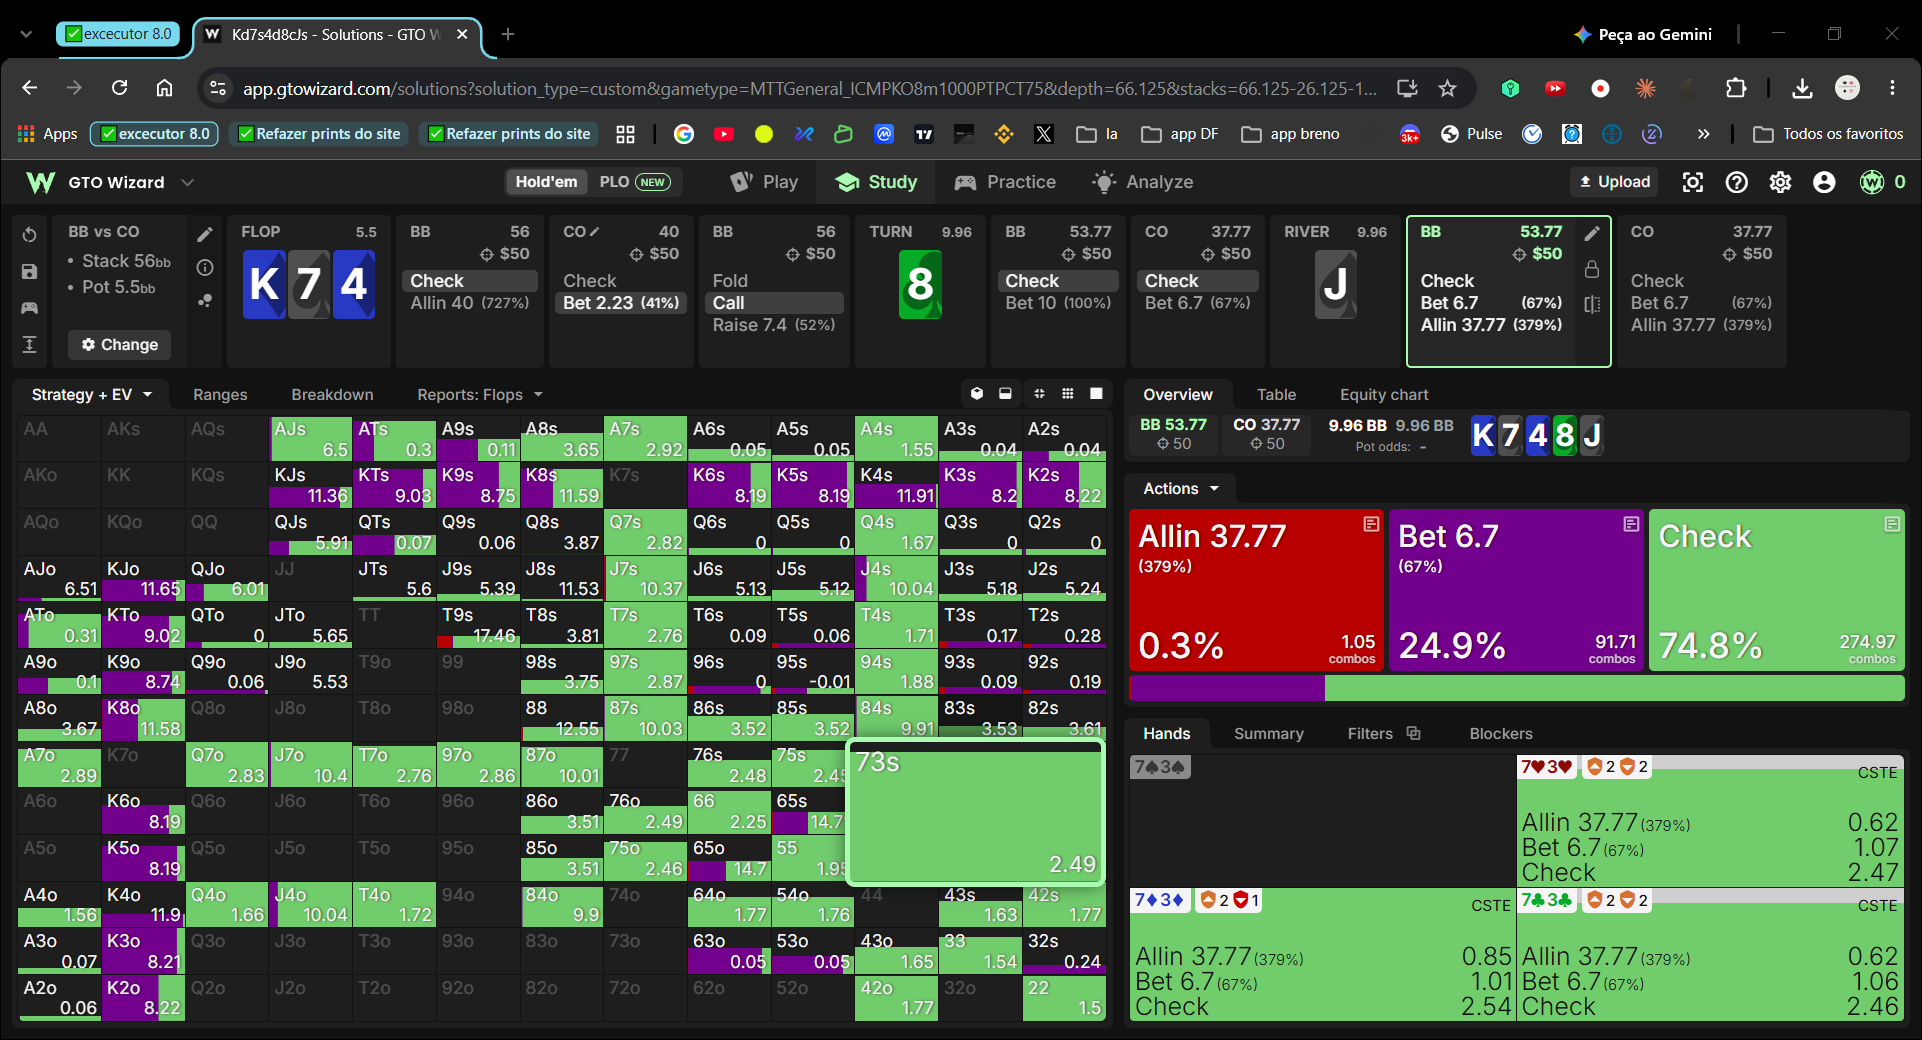1922x1040 pixels.
Task: Open the account profile icon
Action: pos(1824,182)
